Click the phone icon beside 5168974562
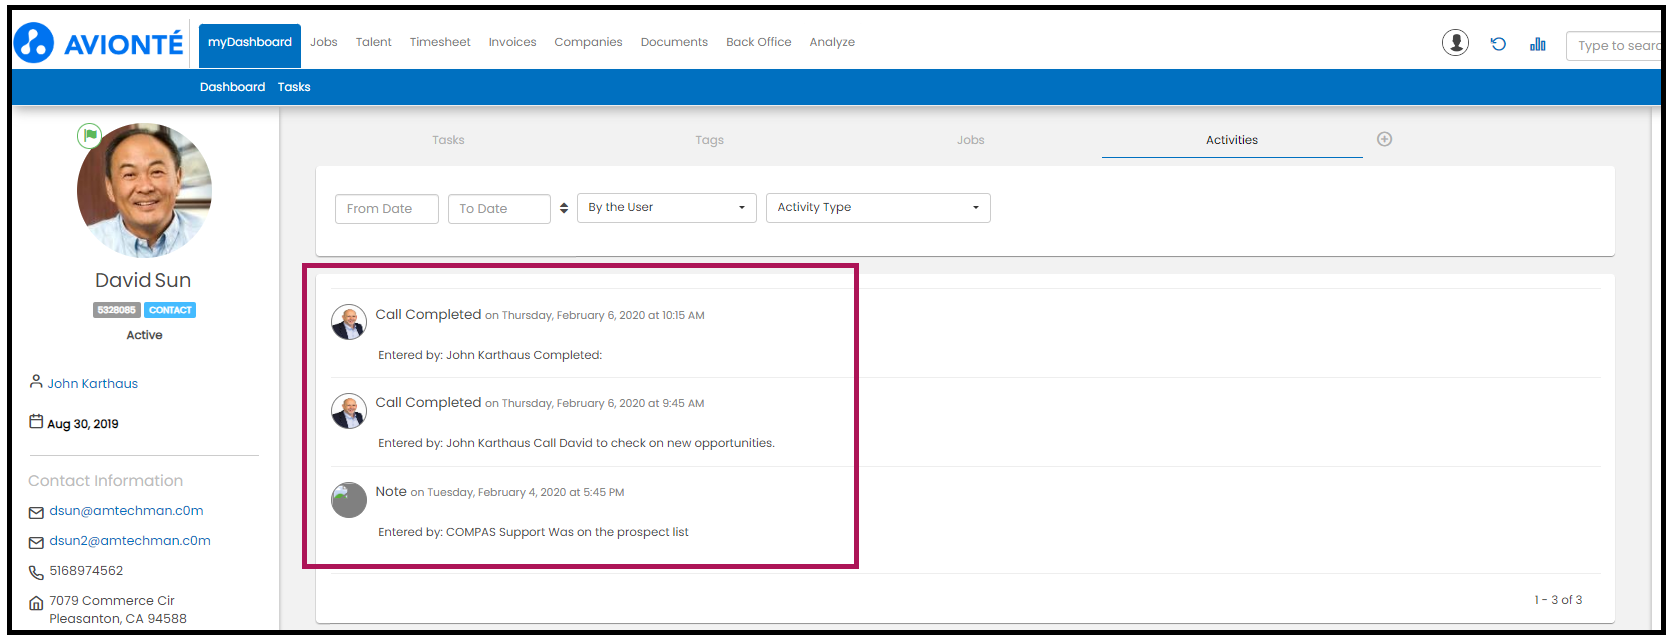Viewport: 1672px width, 637px height. pos(36,572)
